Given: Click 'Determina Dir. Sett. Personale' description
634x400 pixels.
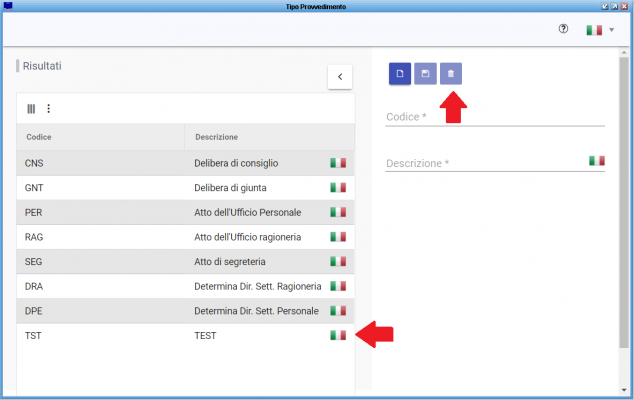Looking at the screenshot, I should pyautogui.click(x=256, y=311).
